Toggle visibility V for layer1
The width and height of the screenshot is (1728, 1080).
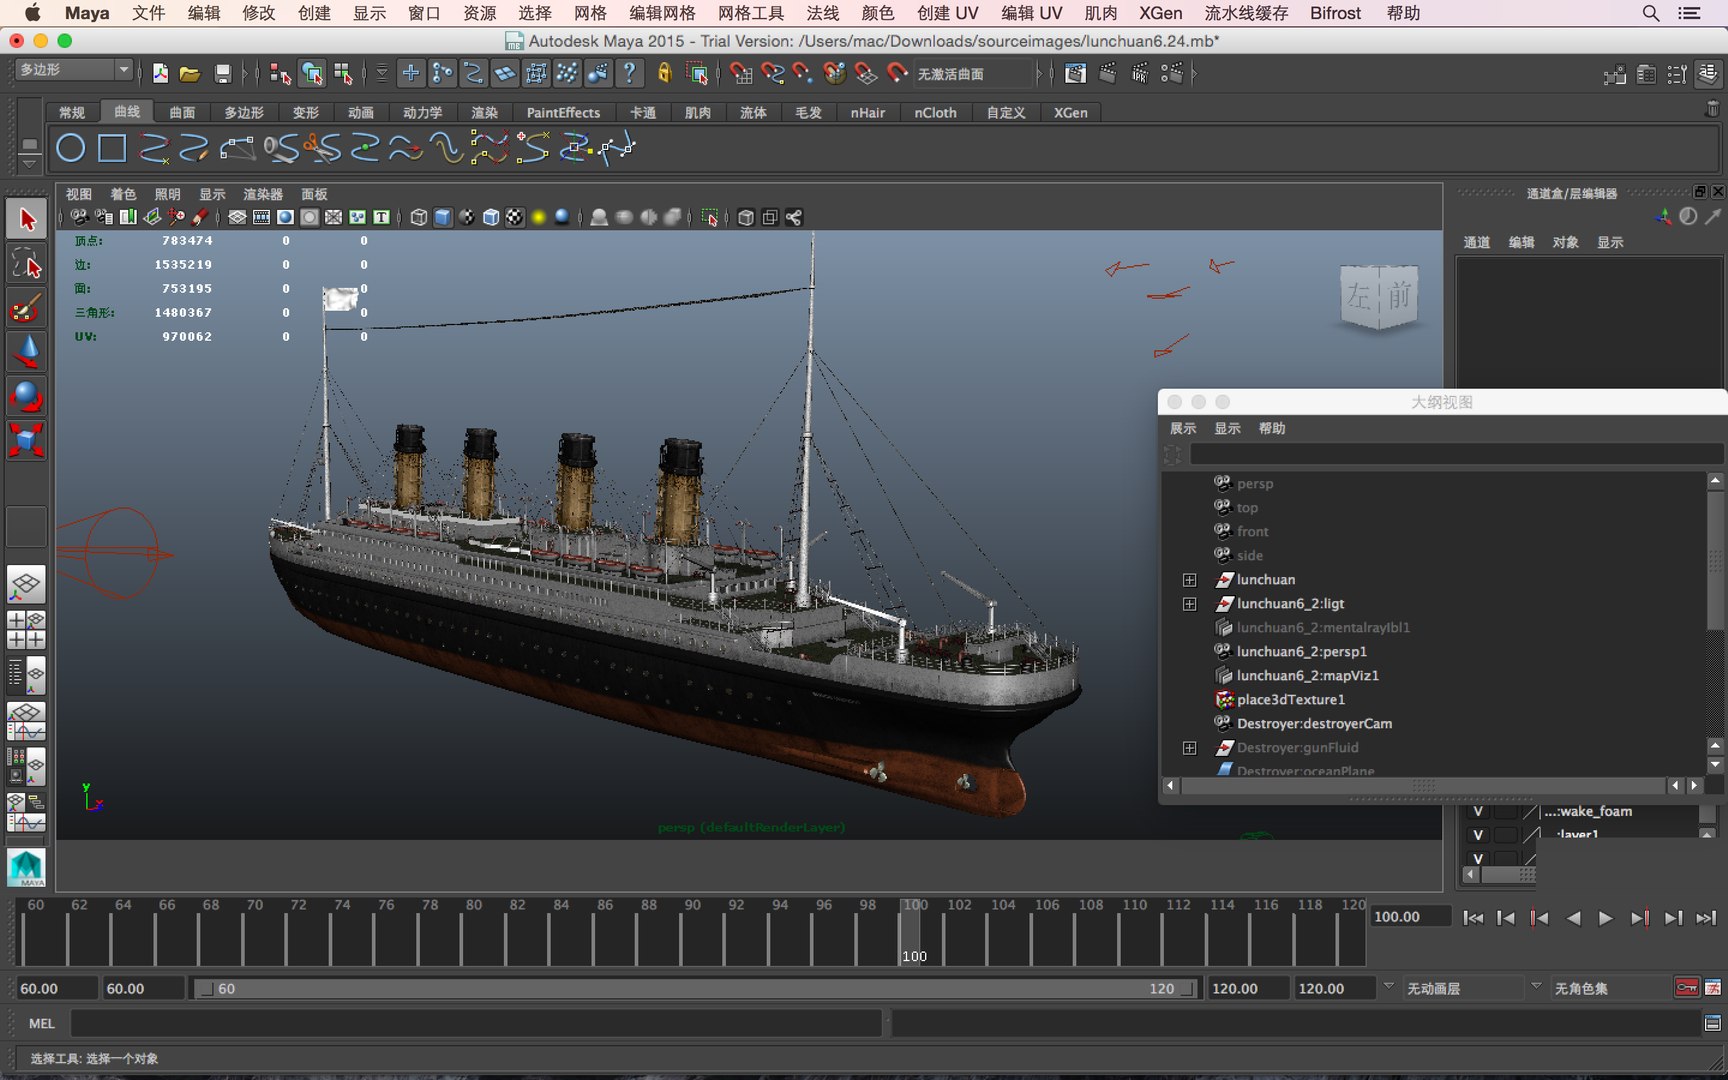[x=1477, y=835]
